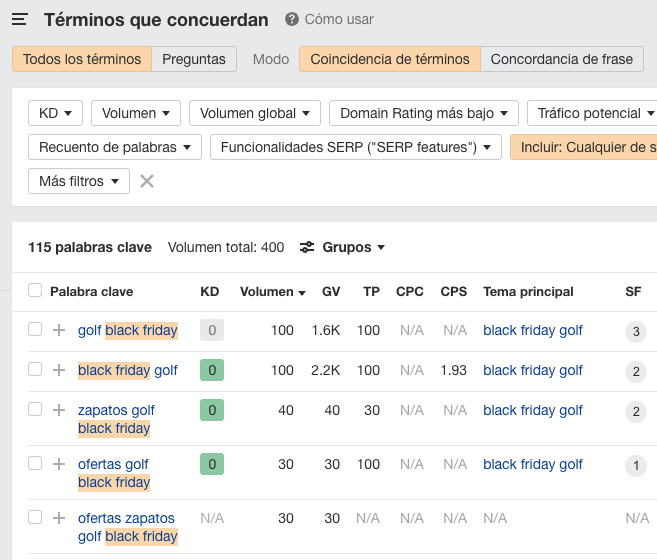Open Tema principal link in zapatos golf row
The image size is (657, 560).
point(533,410)
